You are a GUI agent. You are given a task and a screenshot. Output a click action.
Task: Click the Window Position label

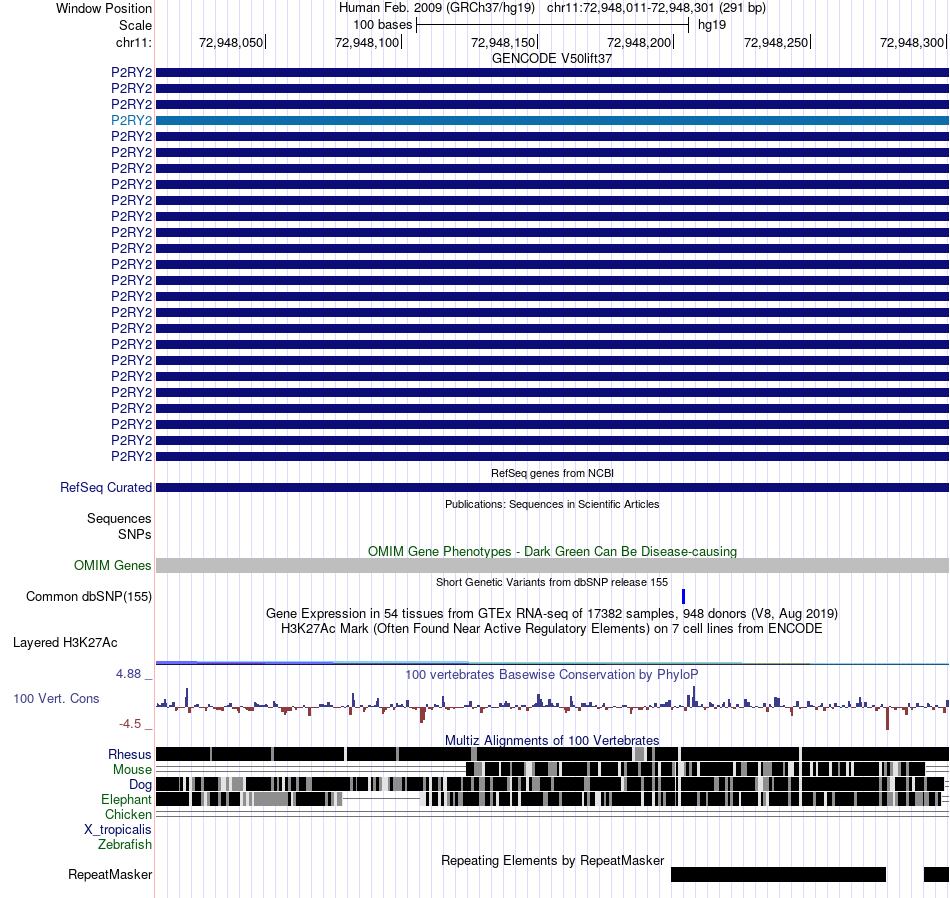(x=104, y=8)
